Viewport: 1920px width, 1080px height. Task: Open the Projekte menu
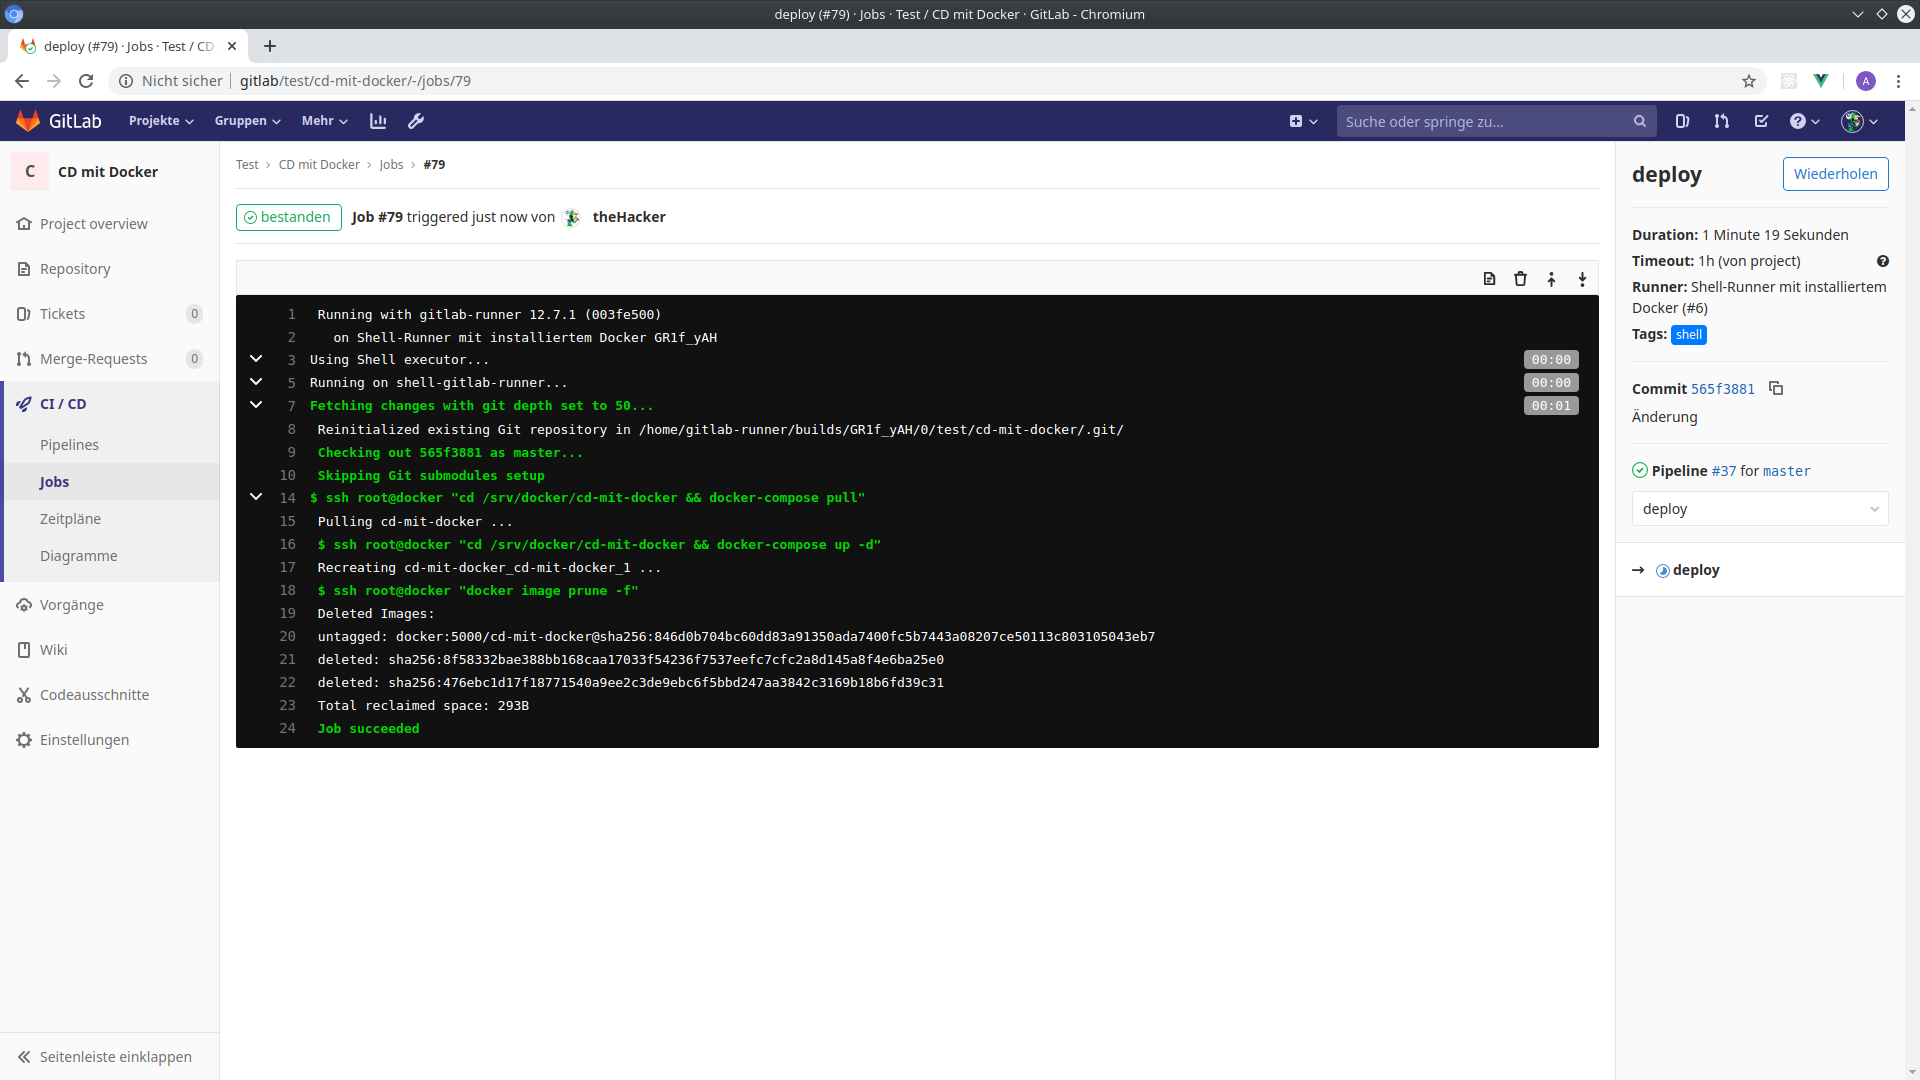161,121
